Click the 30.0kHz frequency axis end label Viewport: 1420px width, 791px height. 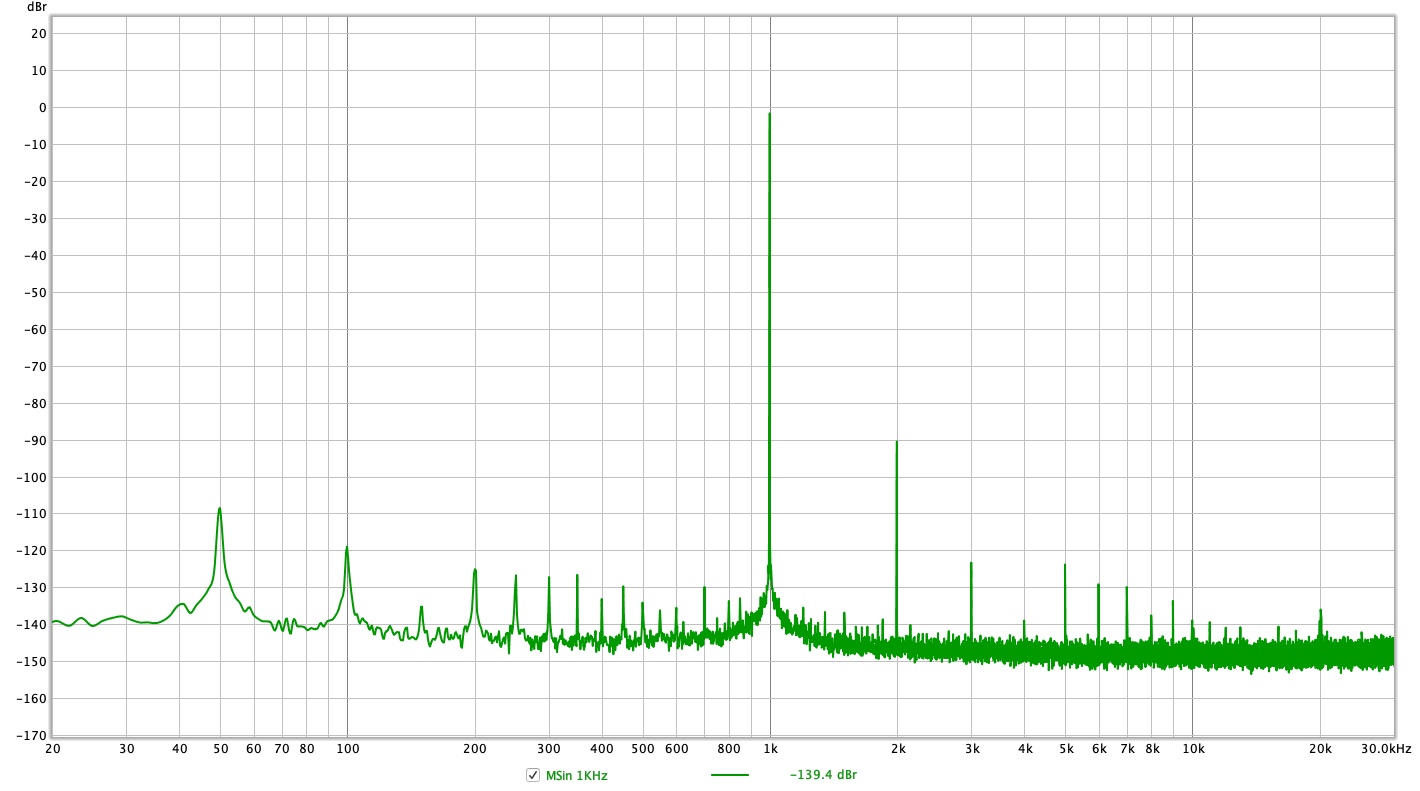(1388, 748)
